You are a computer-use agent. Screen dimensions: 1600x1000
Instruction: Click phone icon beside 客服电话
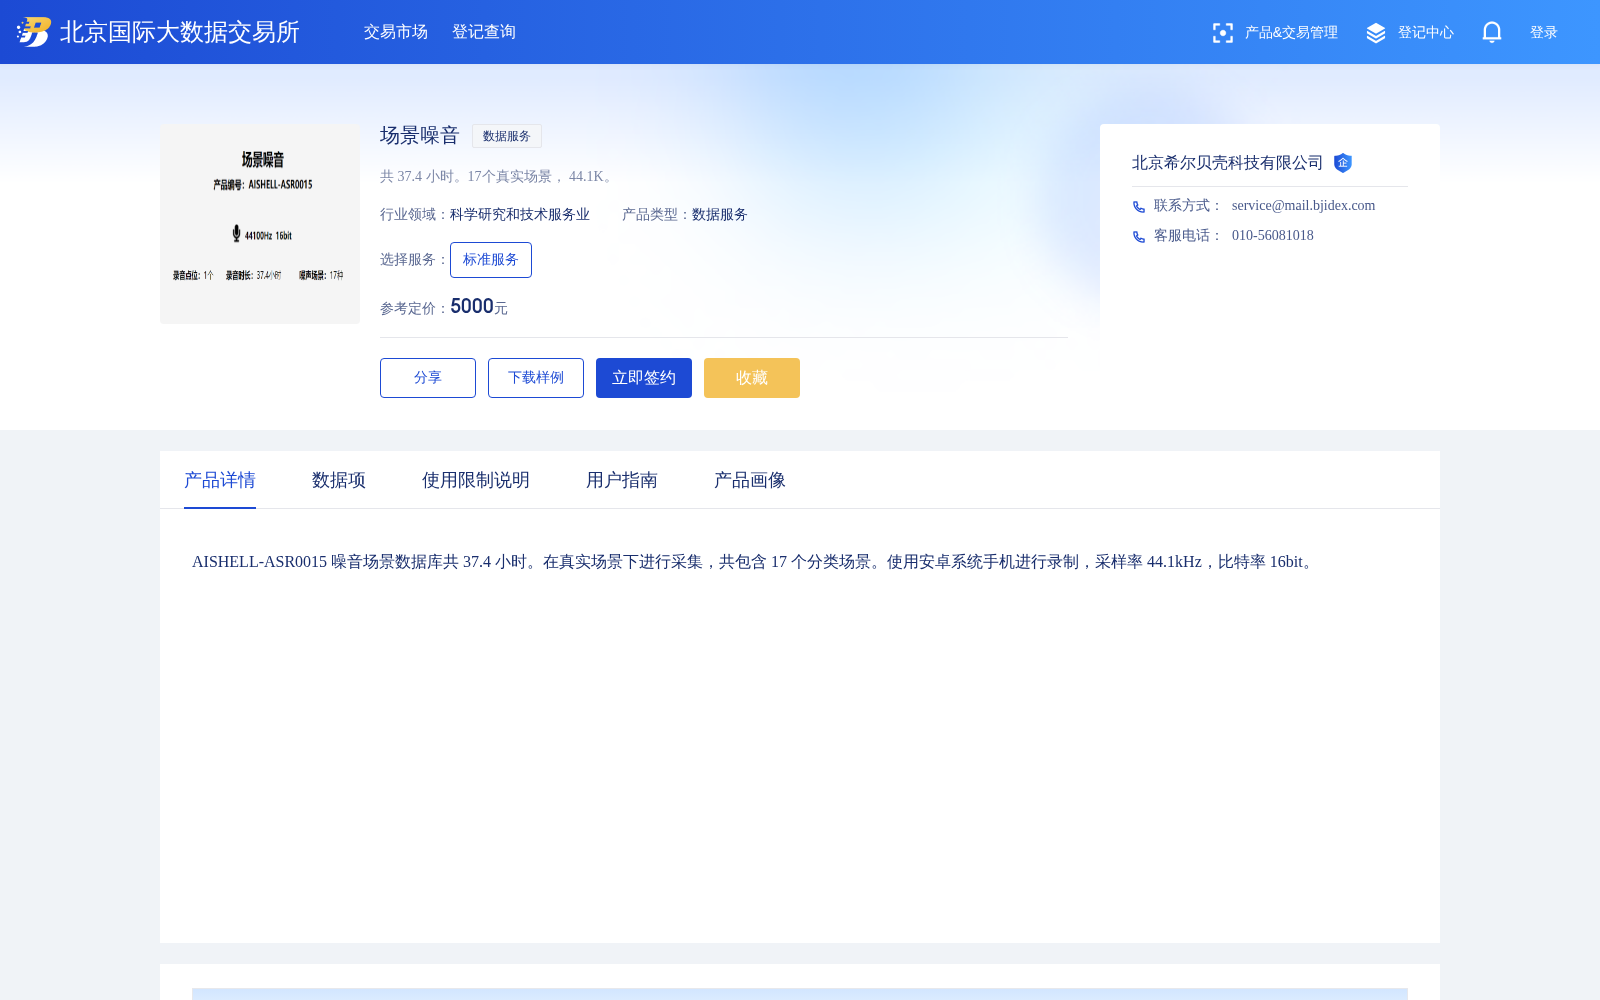(x=1139, y=237)
